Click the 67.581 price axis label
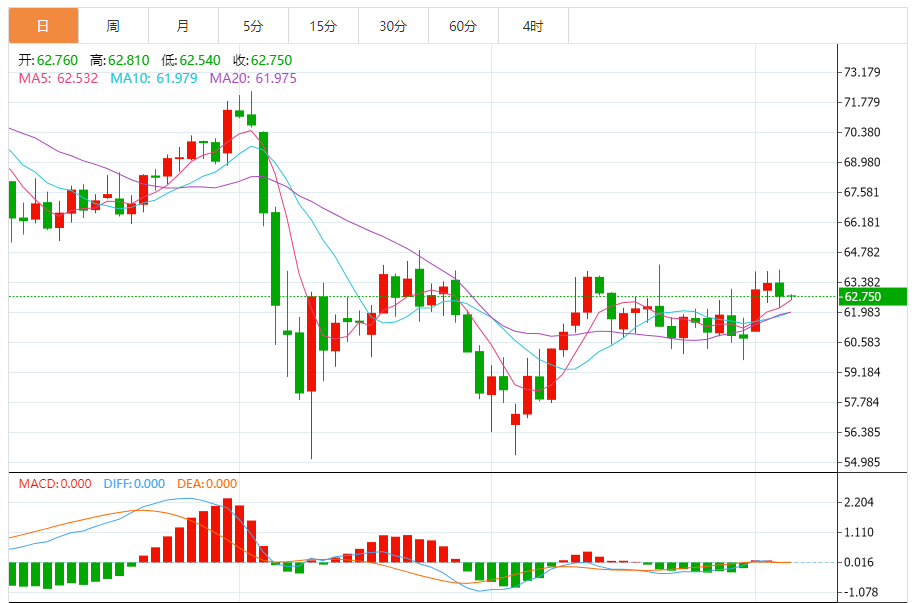This screenshot has height=603, width=916. pos(862,192)
